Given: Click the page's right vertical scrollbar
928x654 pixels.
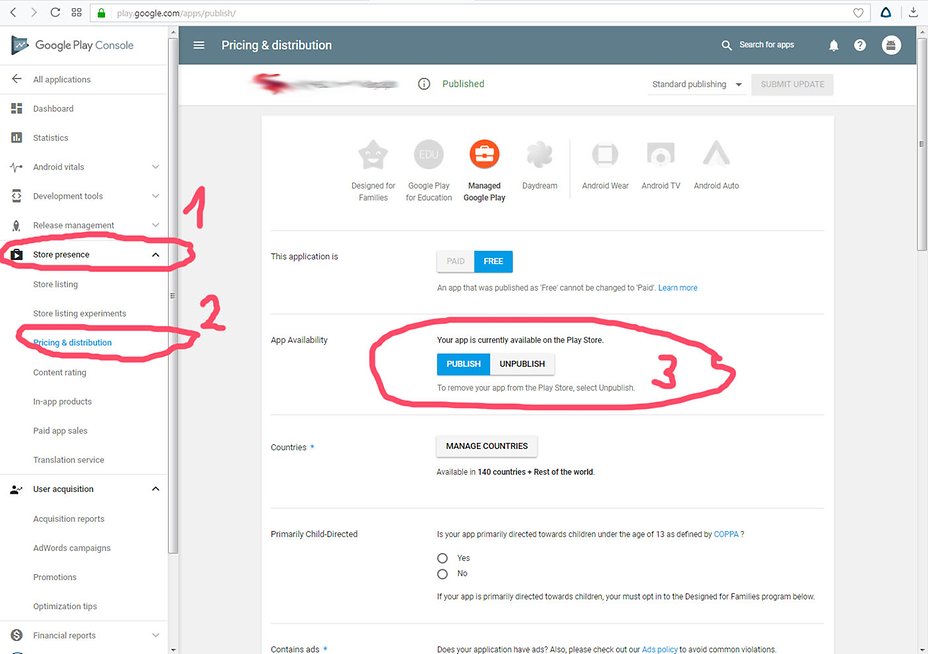Looking at the screenshot, I should click(921, 142).
